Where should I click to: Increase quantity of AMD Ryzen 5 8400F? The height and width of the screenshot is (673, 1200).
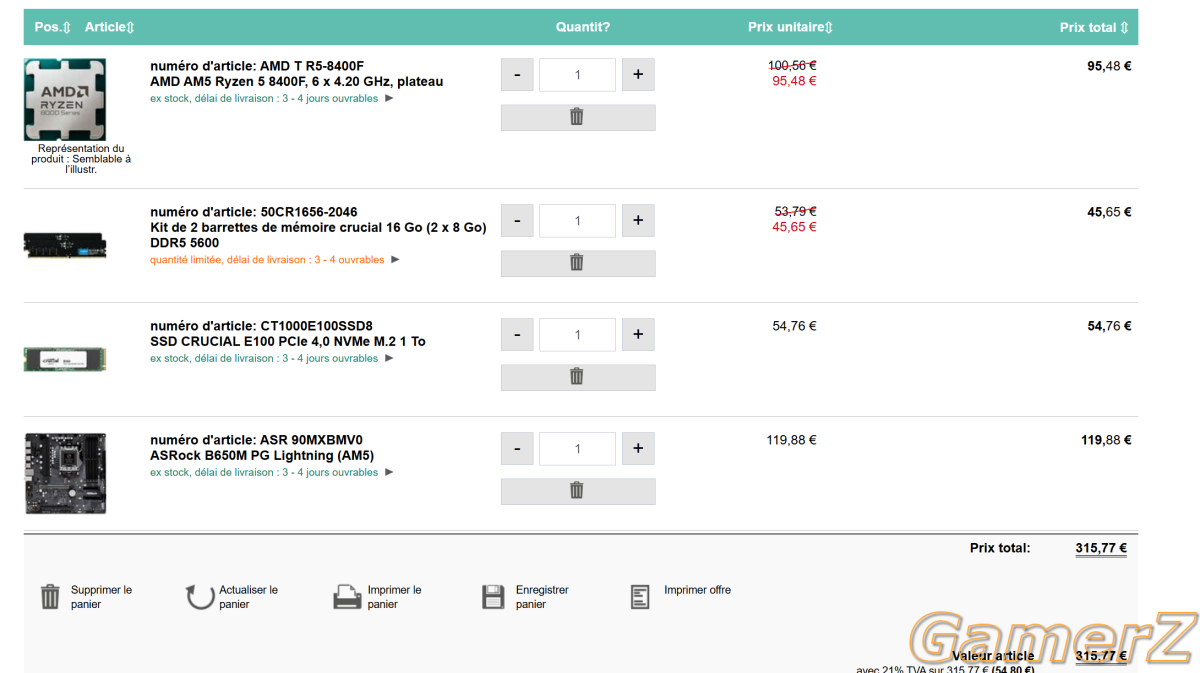(x=638, y=75)
